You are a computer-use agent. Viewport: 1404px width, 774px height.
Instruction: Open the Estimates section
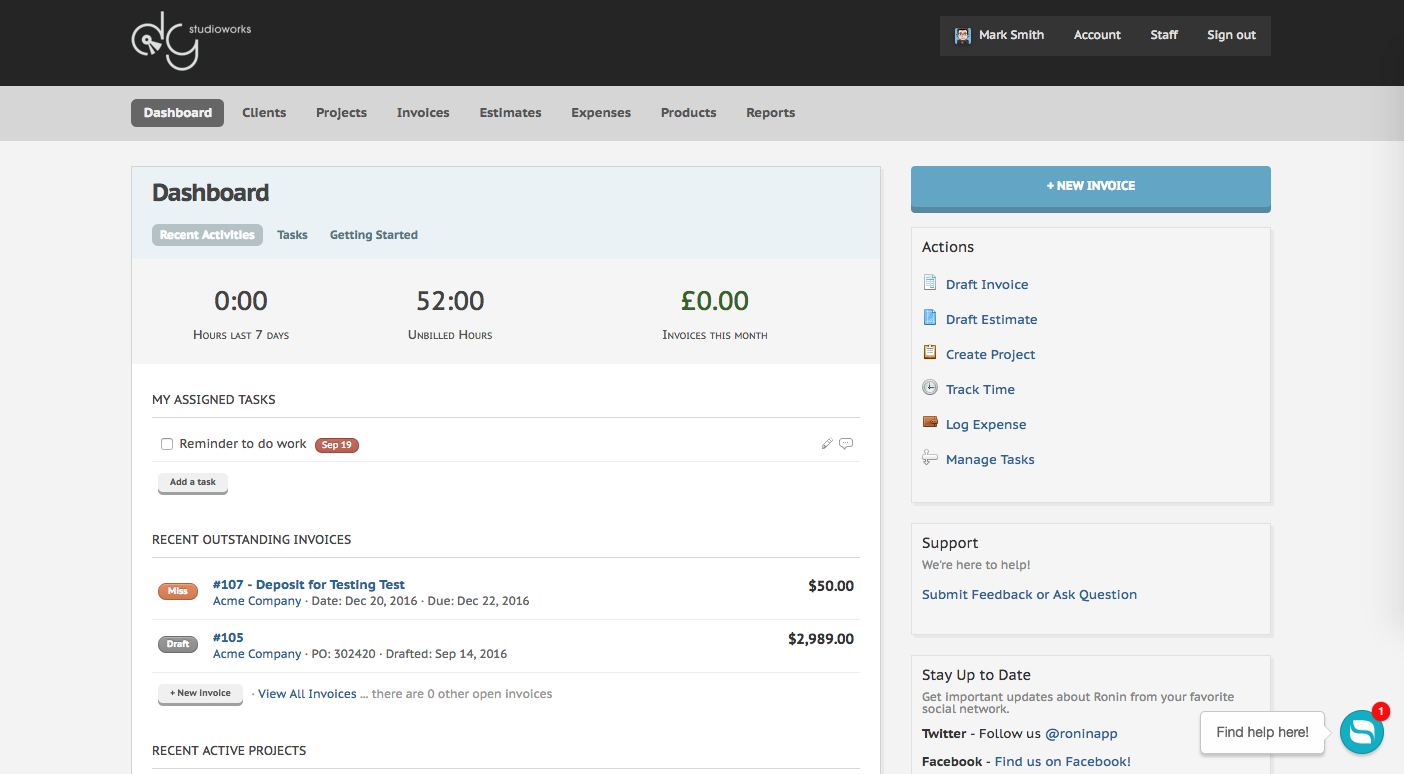click(510, 113)
